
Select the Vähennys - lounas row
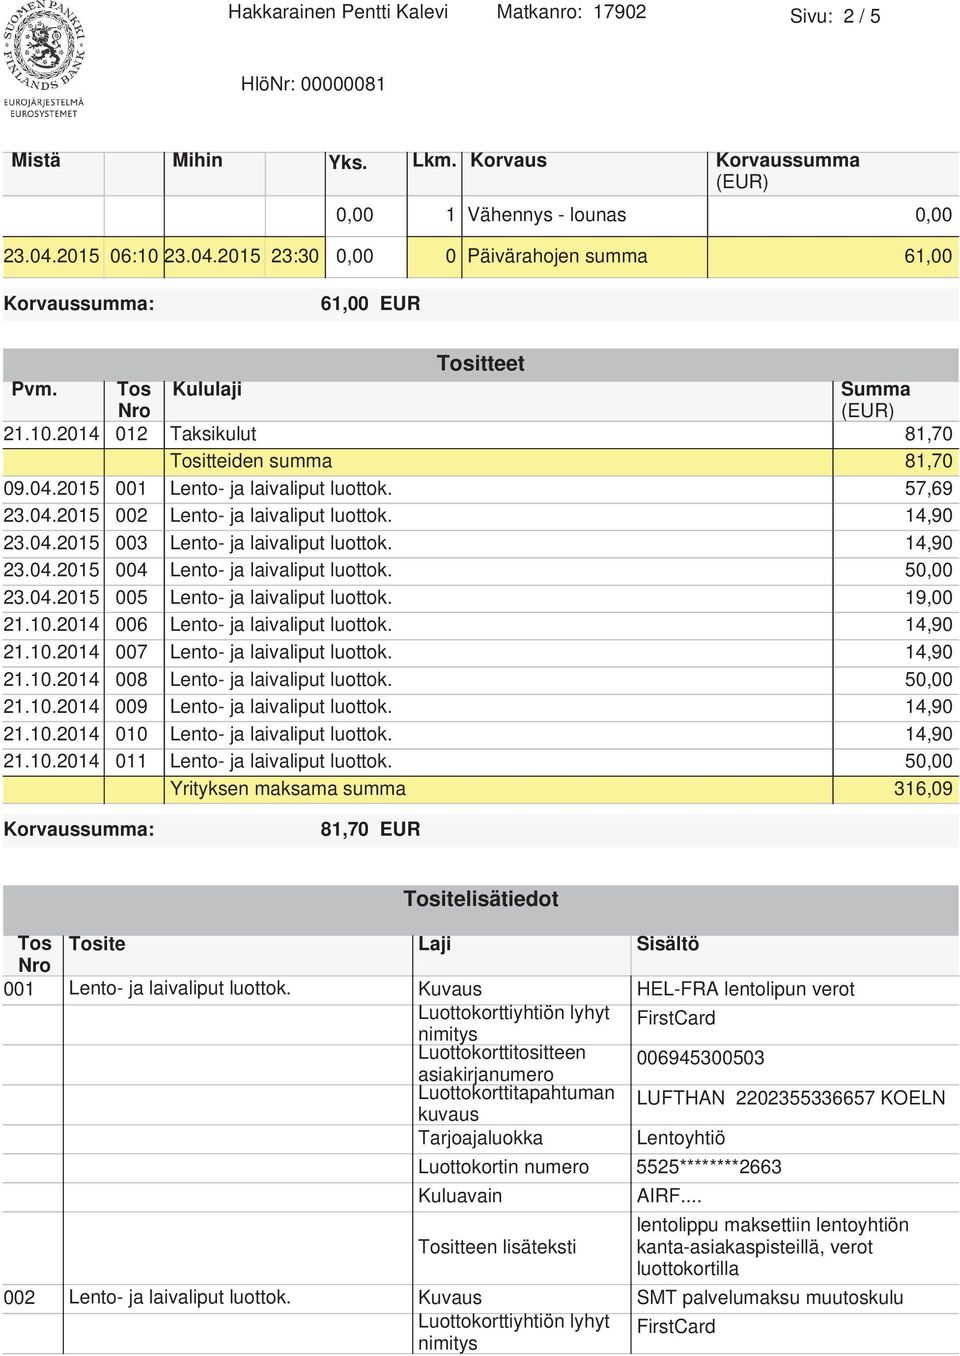point(480,215)
